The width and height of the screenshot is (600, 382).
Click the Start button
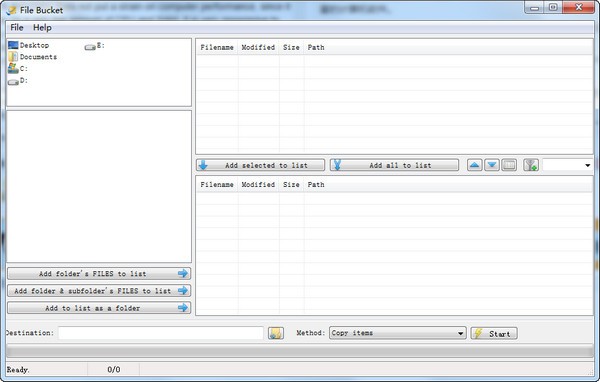click(x=494, y=333)
